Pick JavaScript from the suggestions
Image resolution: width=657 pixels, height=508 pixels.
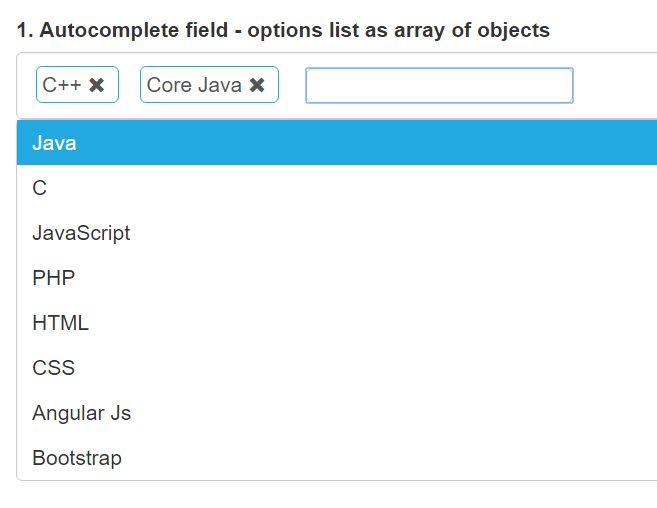(81, 233)
